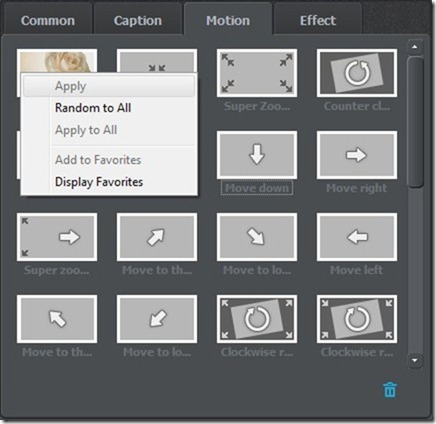Image resolution: width=436 pixels, height=424 pixels.
Task: Select the motion icon with lower-left diagonal arrow
Action: pyautogui.click(x=157, y=319)
